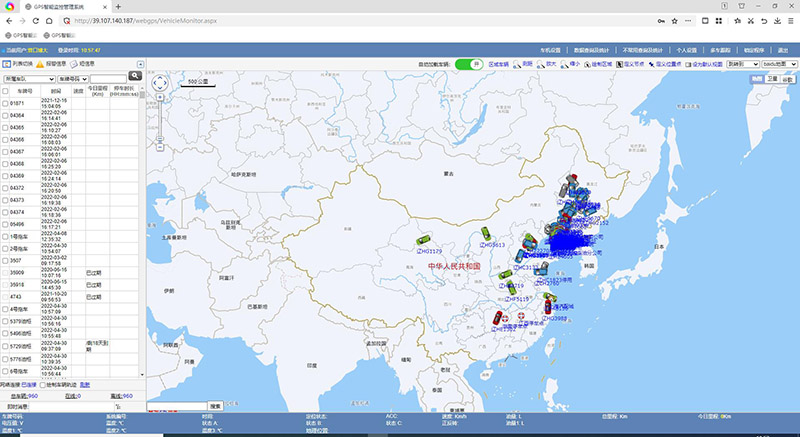800x437 pixels.
Task: Open the 所属车队 fleet dropdown
Action: coord(27,76)
